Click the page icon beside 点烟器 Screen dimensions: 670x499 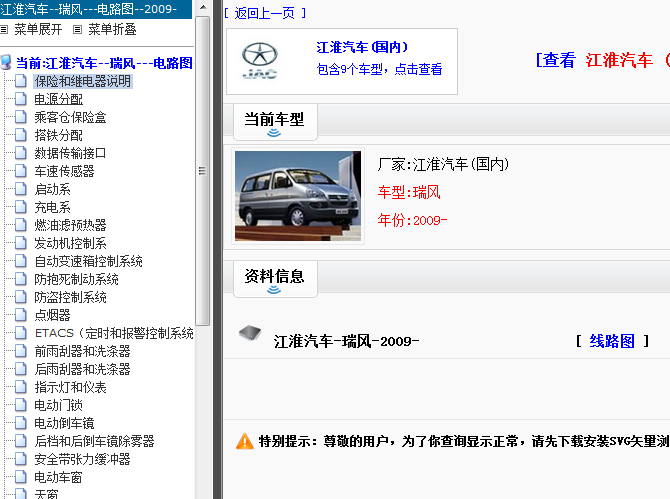21,315
